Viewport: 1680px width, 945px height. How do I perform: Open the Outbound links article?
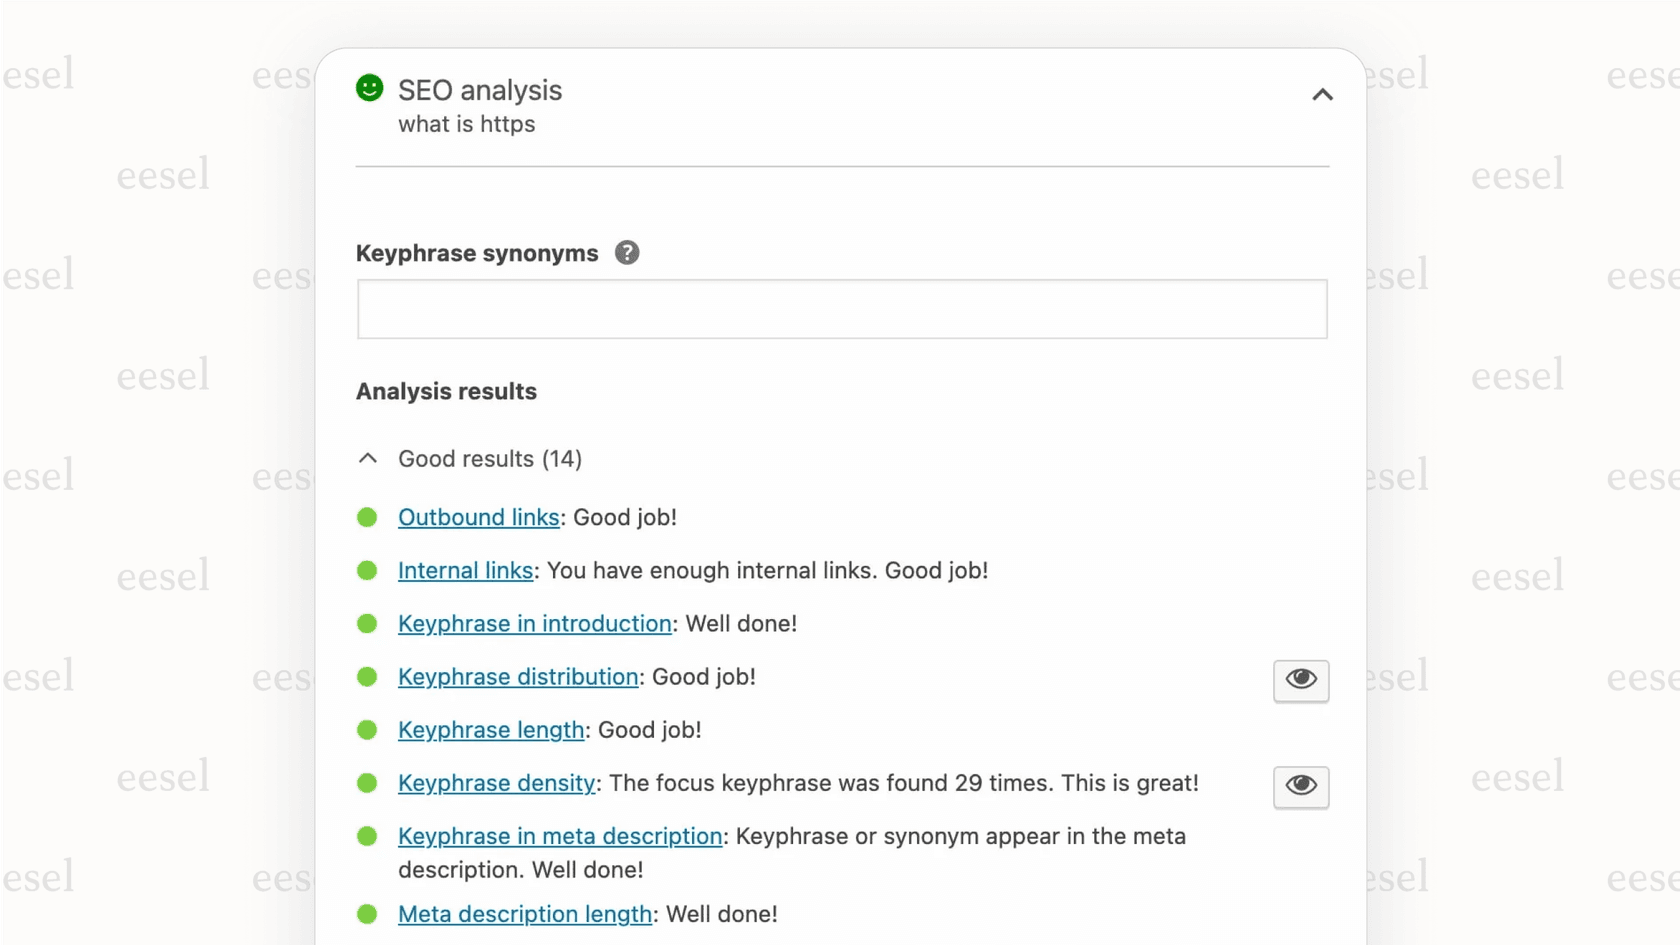tap(478, 517)
